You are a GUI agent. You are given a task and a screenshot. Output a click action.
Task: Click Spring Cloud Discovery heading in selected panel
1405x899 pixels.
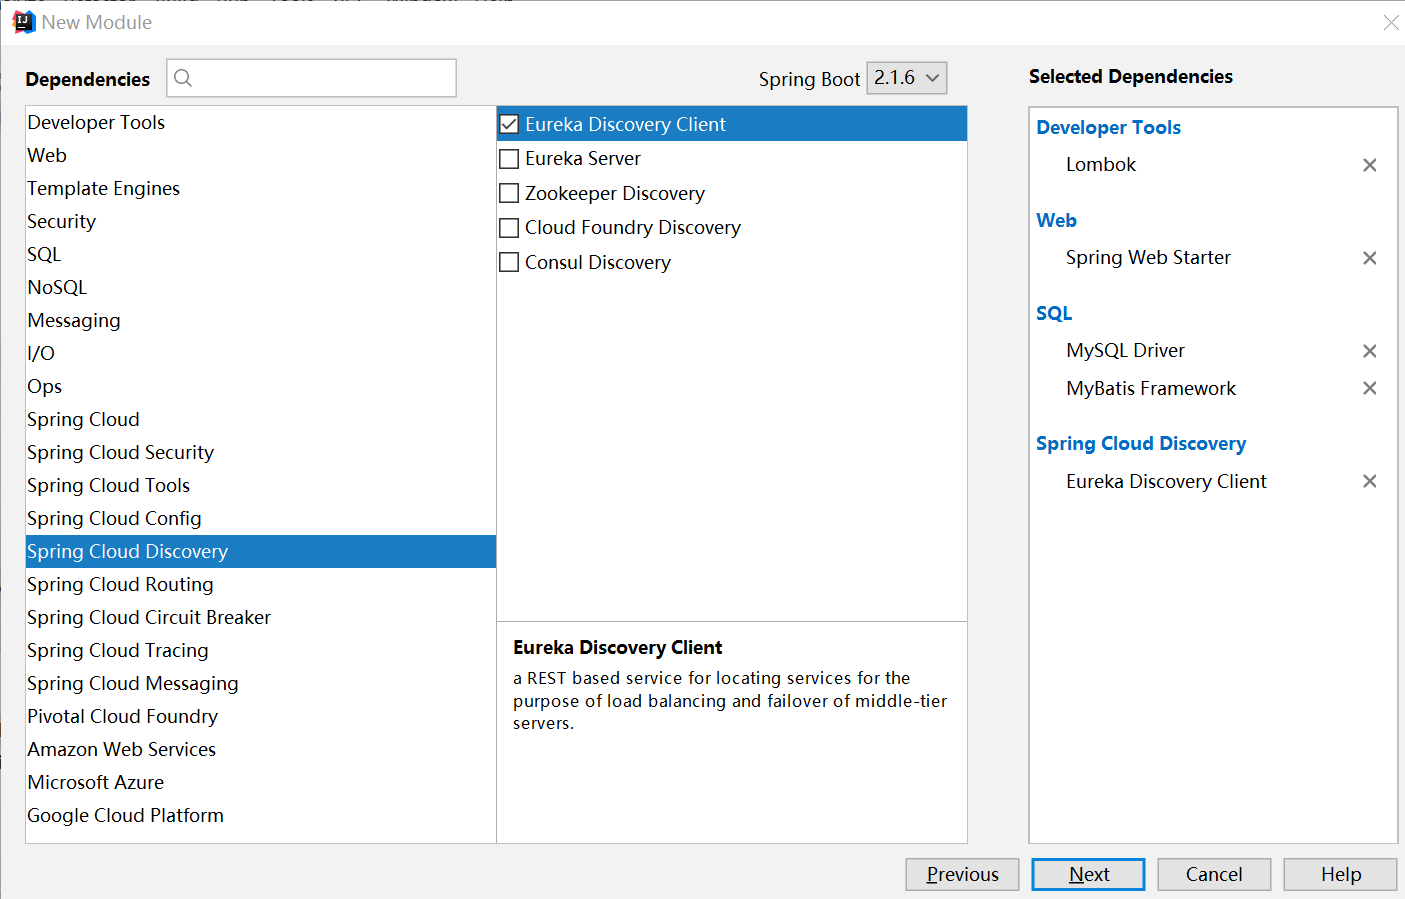point(1141,443)
